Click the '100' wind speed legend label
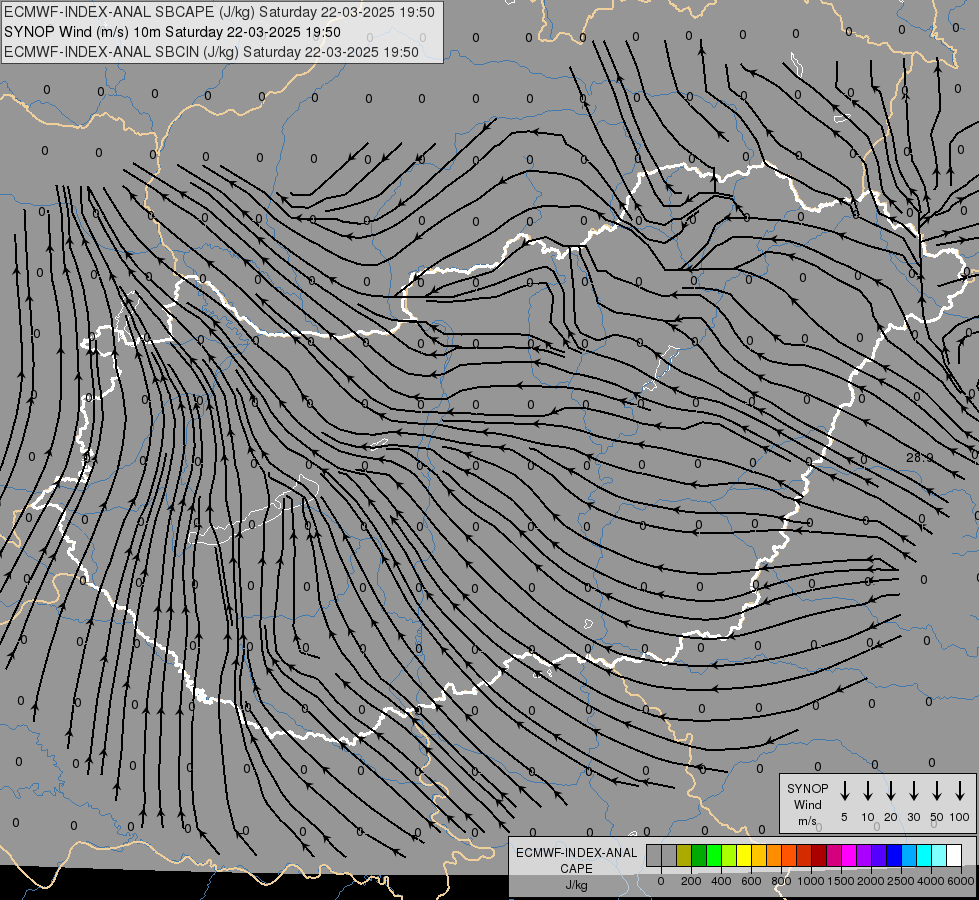The image size is (979, 900). (960, 817)
